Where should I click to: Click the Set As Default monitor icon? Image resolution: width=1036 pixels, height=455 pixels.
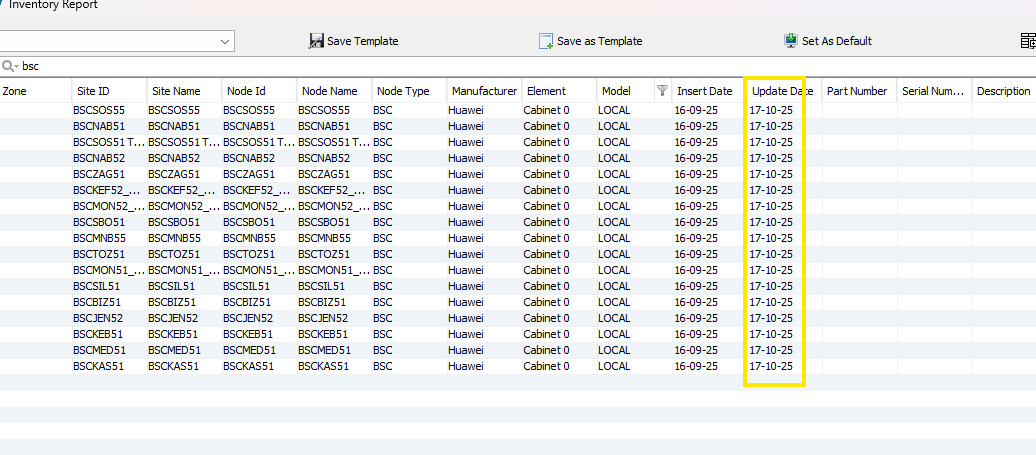tap(792, 41)
